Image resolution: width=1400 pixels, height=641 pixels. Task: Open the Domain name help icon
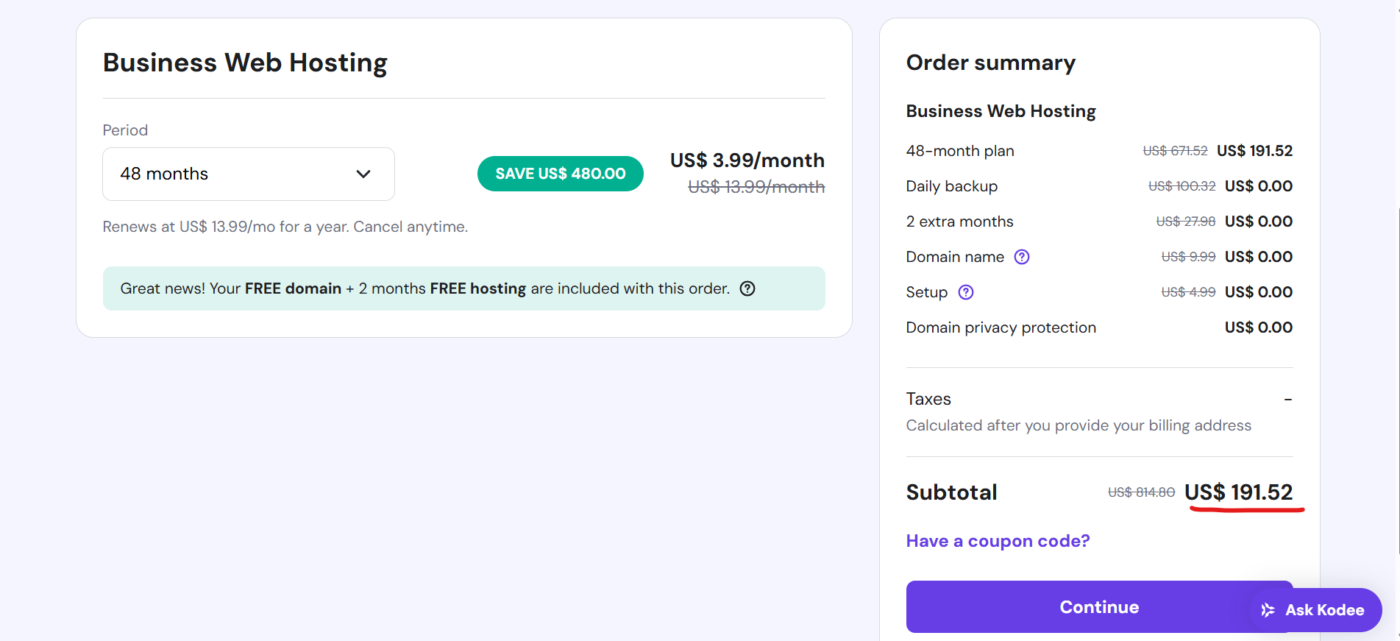click(1021, 257)
